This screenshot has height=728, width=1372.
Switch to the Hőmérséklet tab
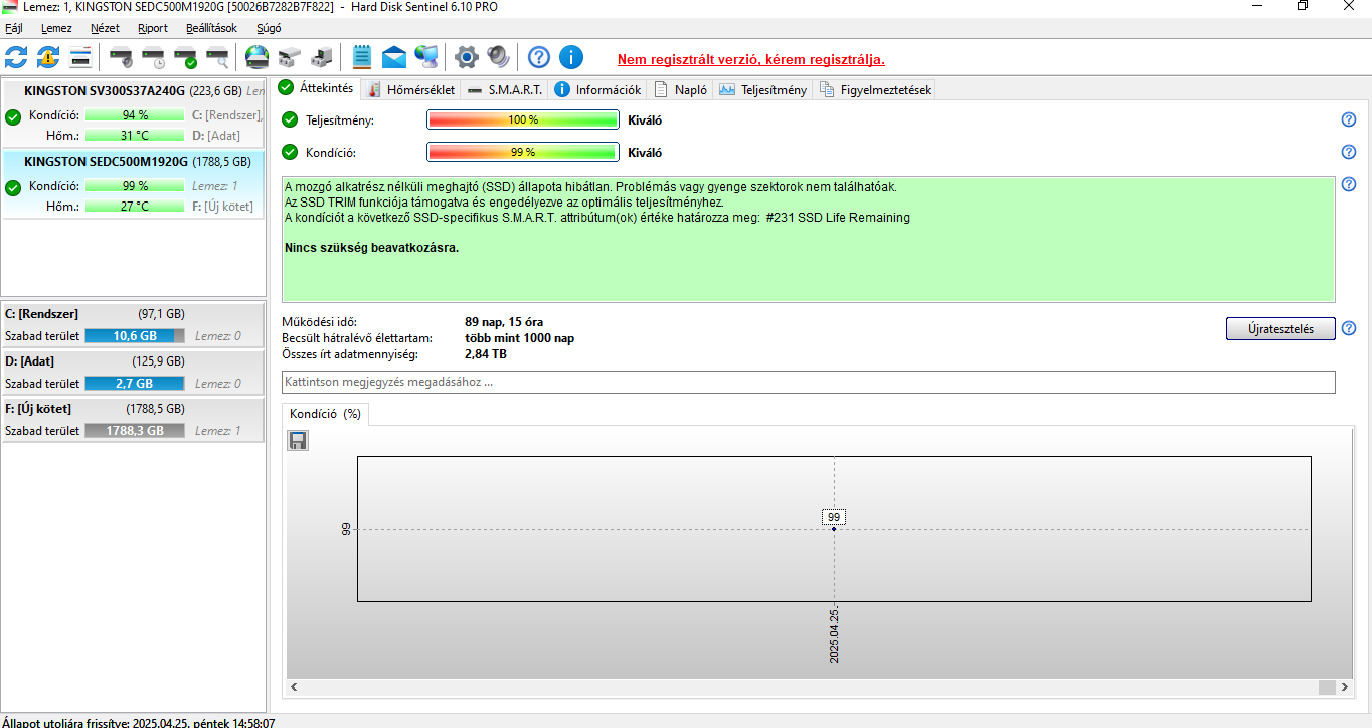(413, 89)
